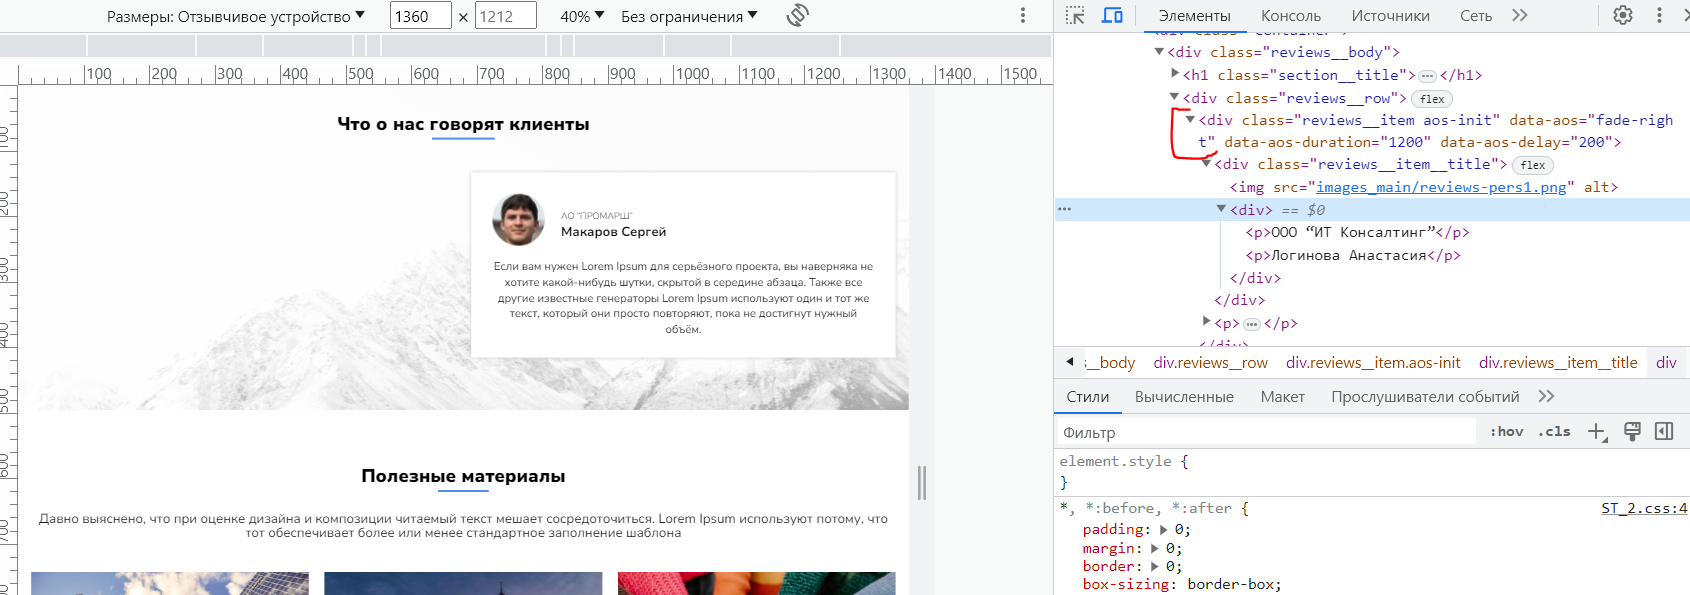This screenshot has width=1690, height=595.
Task: Open the Event Listeners tab
Action: 1425,396
